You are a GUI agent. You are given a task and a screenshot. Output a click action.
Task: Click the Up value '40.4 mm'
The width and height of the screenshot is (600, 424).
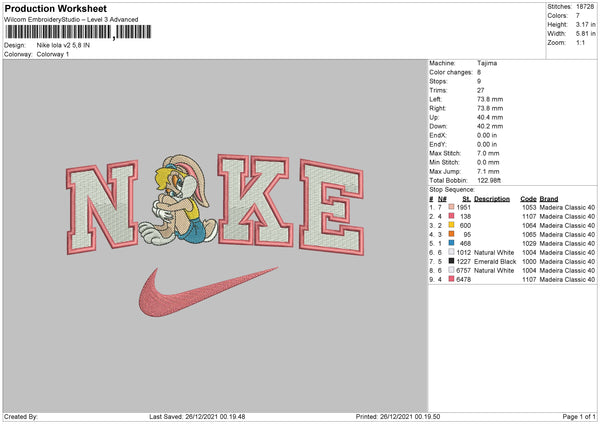coord(490,117)
